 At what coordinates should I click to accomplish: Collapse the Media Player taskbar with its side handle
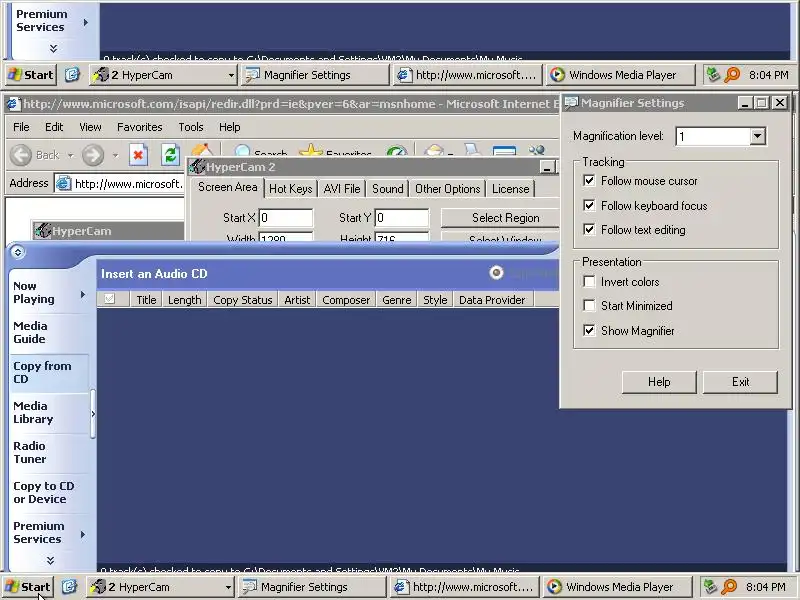[93, 414]
